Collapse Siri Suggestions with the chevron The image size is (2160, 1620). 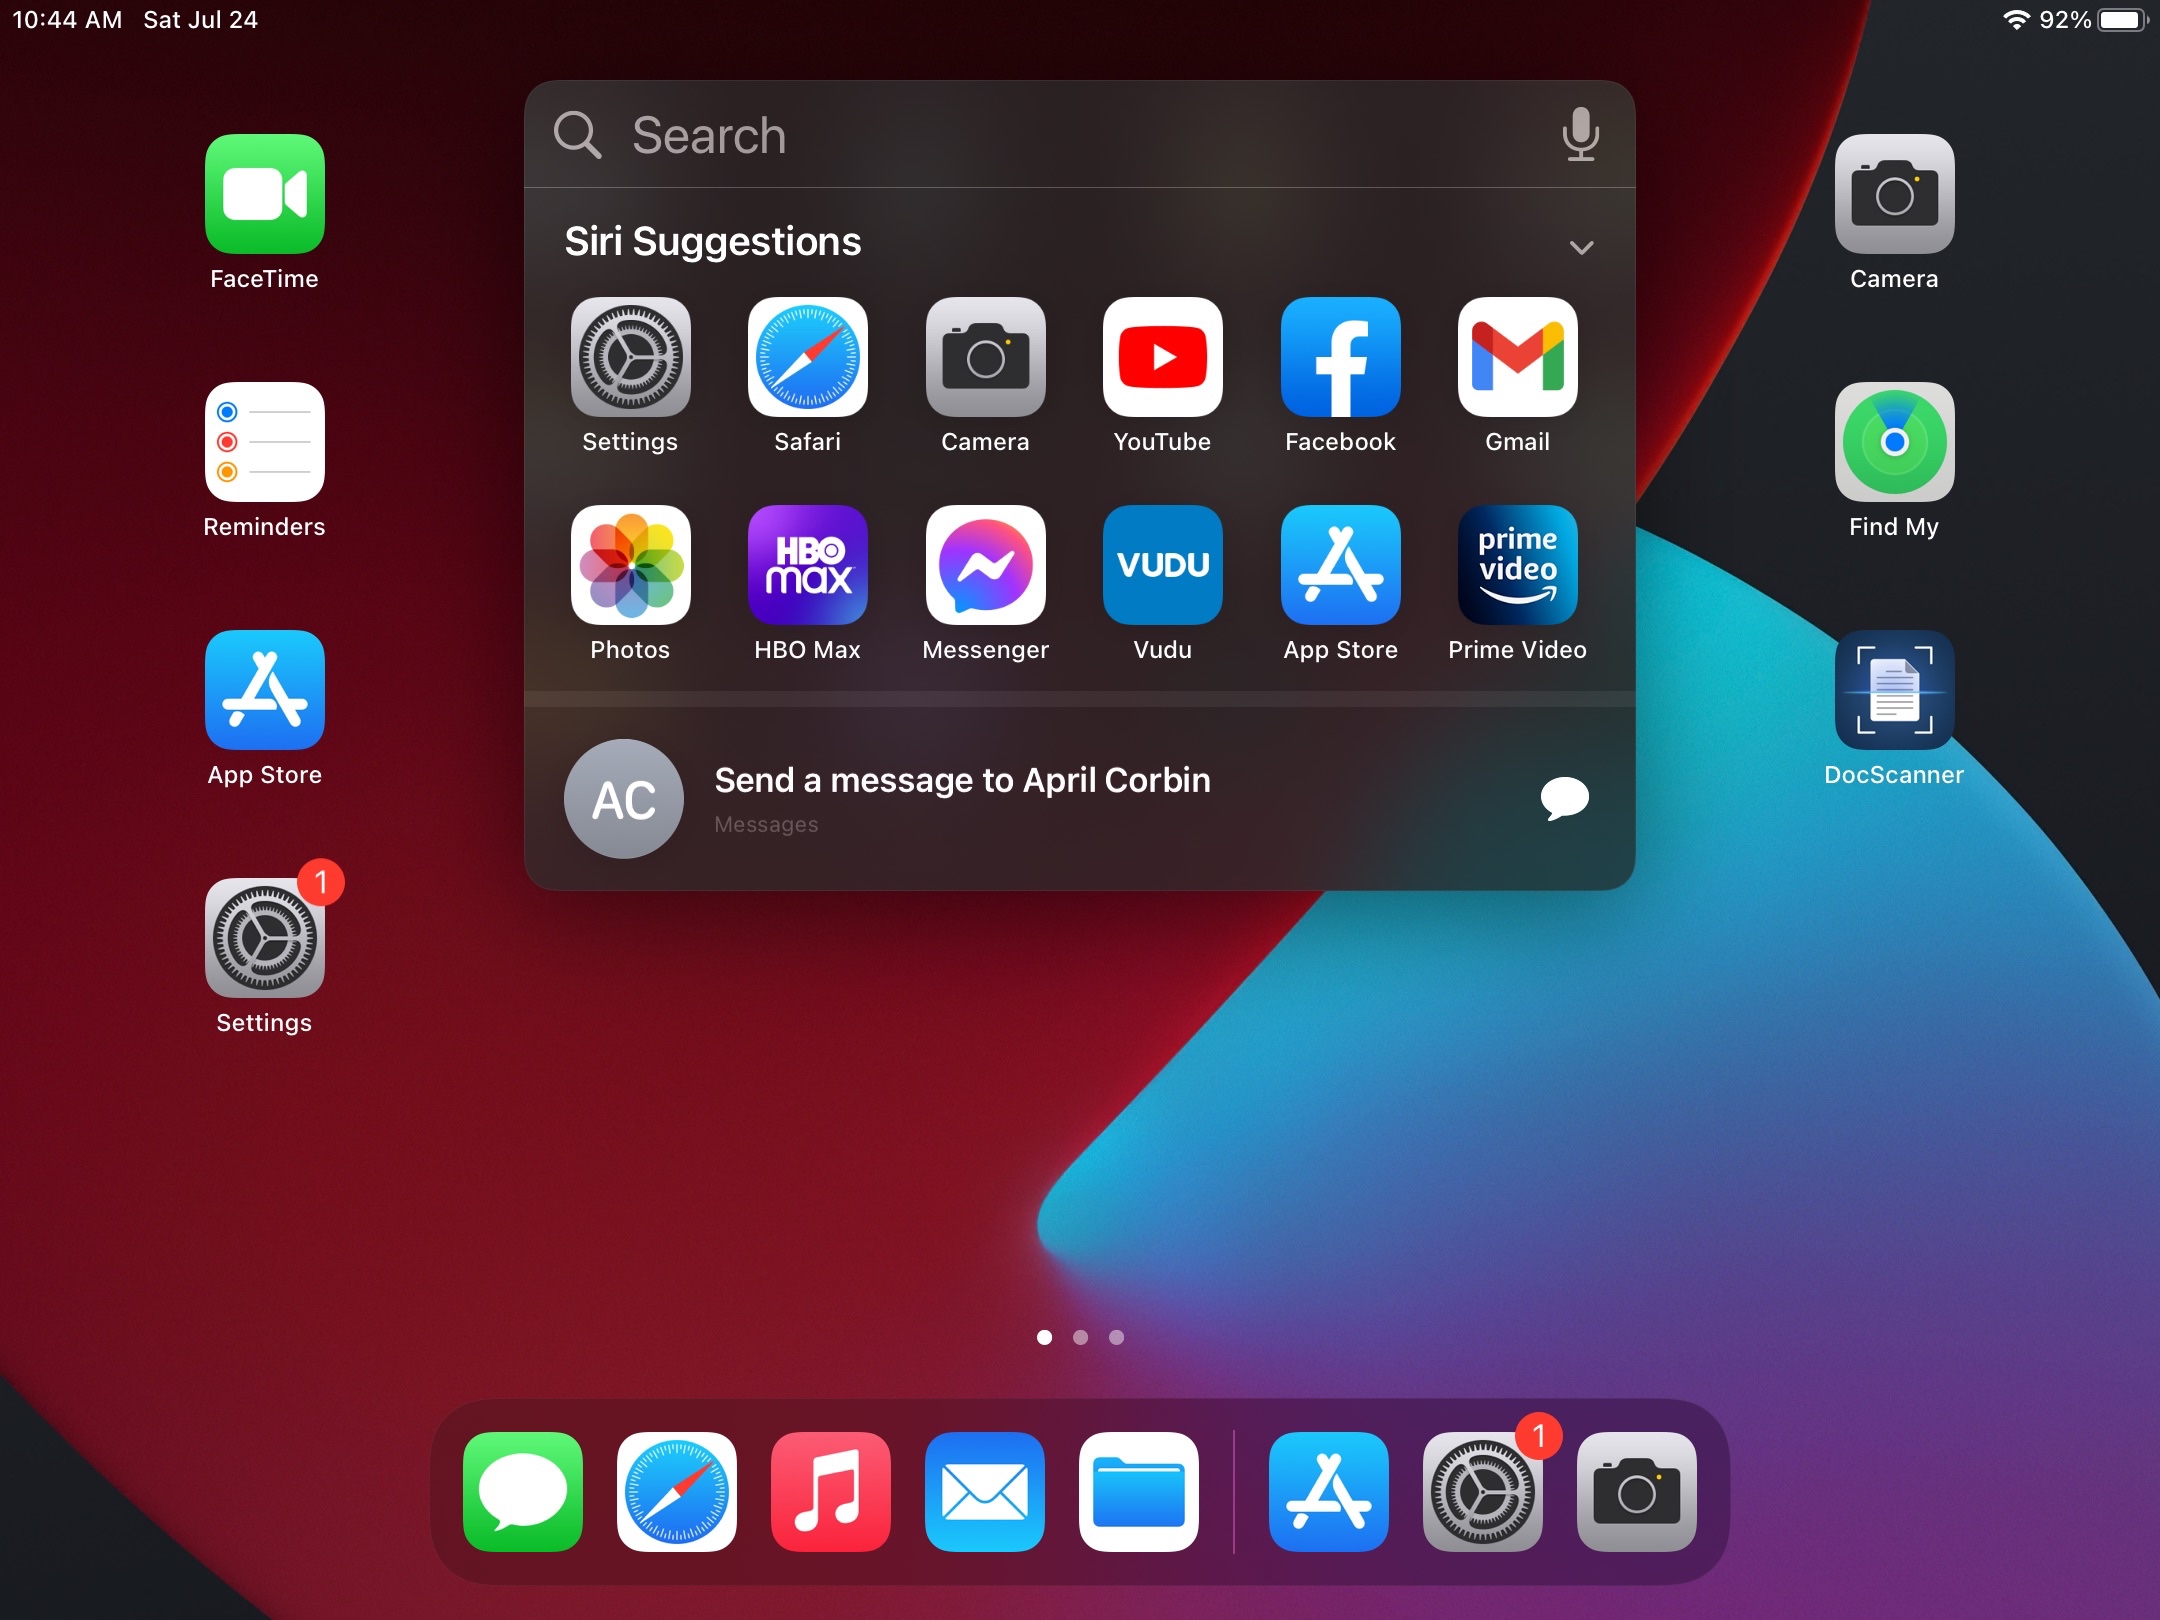click(1581, 246)
